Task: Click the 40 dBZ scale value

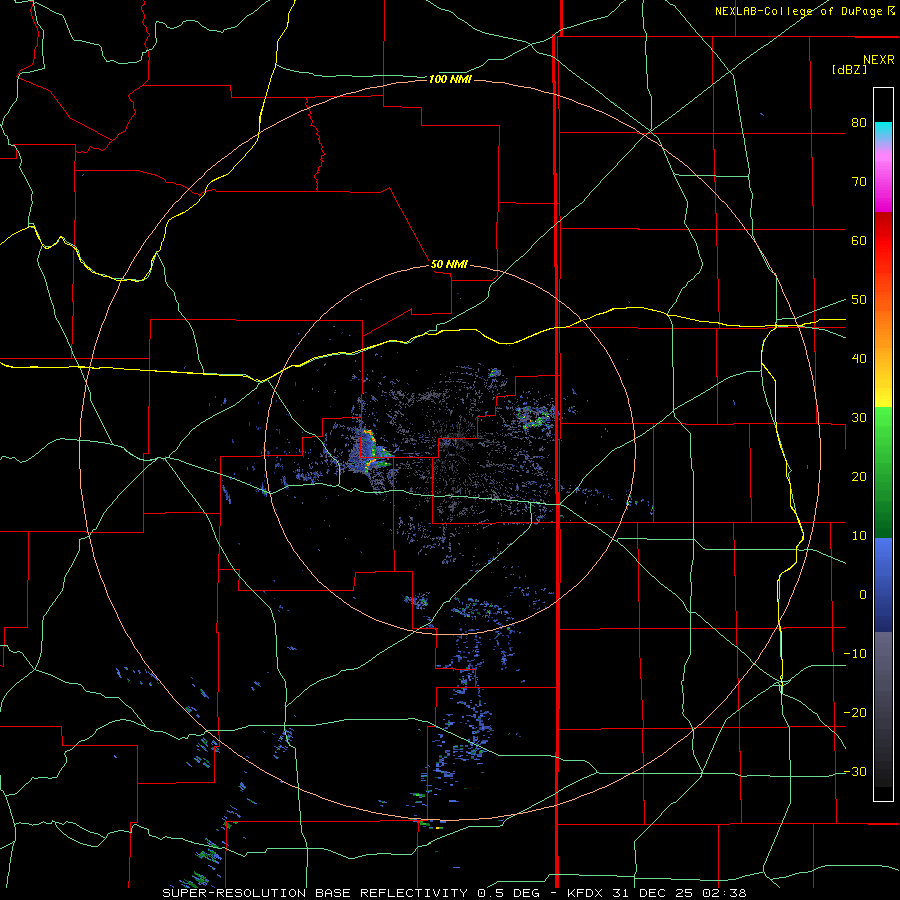Action: 859,359
